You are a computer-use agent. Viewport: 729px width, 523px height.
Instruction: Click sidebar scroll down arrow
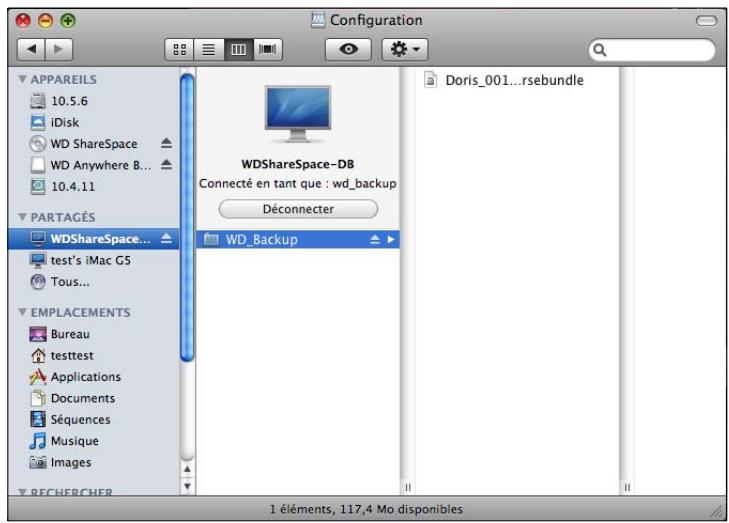(x=187, y=486)
